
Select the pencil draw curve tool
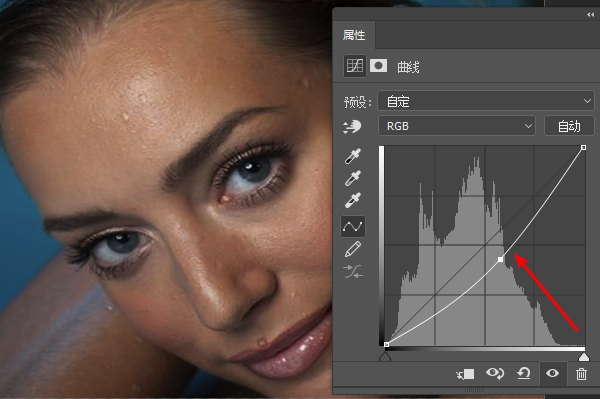click(352, 249)
